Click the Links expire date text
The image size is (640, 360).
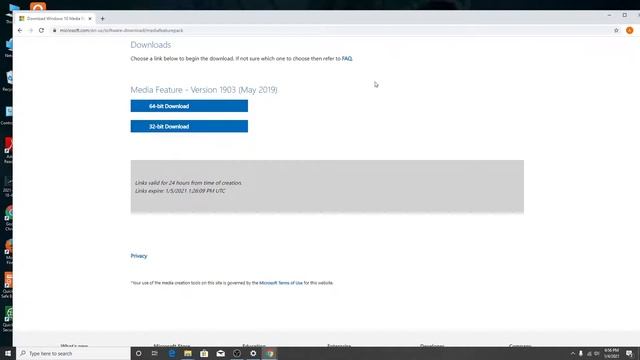180,191
